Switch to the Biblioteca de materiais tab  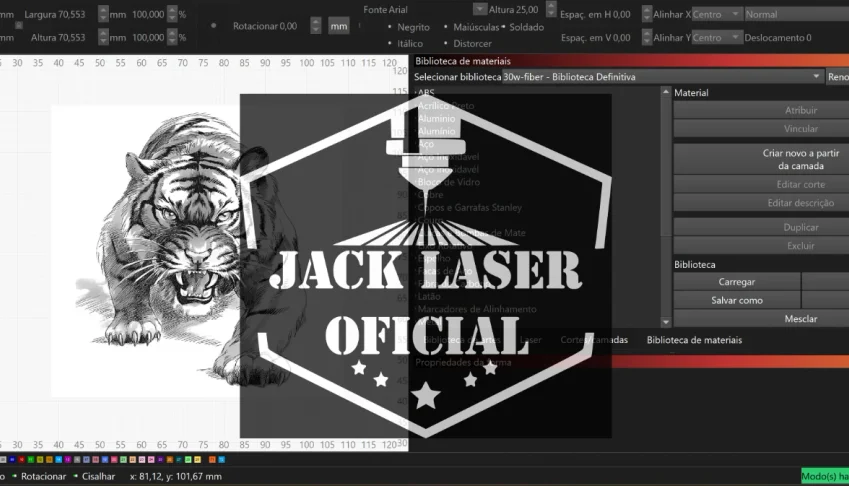click(x=694, y=340)
